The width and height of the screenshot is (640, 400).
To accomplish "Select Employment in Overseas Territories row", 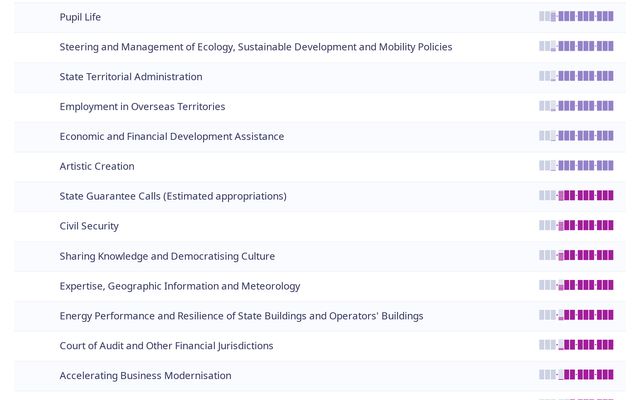I will [x=142, y=107].
